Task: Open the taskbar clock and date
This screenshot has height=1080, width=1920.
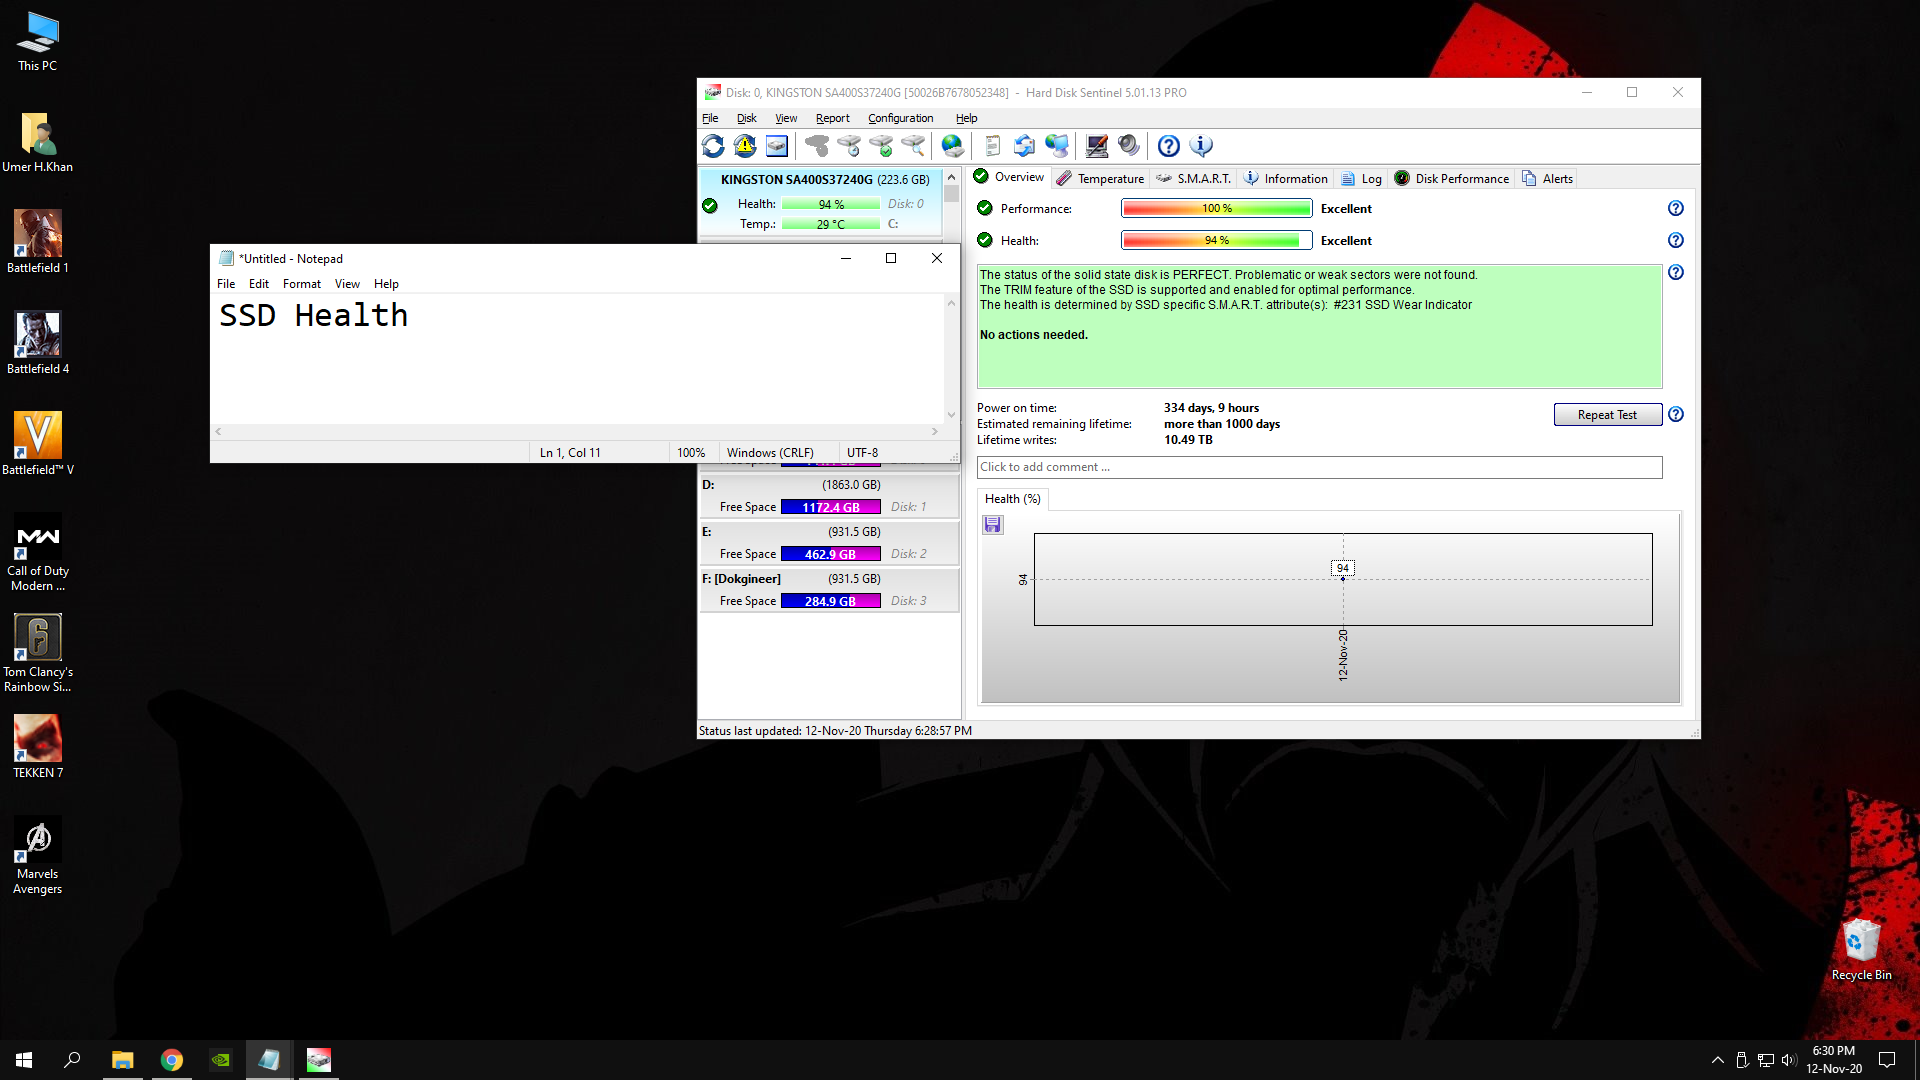Action: [x=1833, y=1060]
